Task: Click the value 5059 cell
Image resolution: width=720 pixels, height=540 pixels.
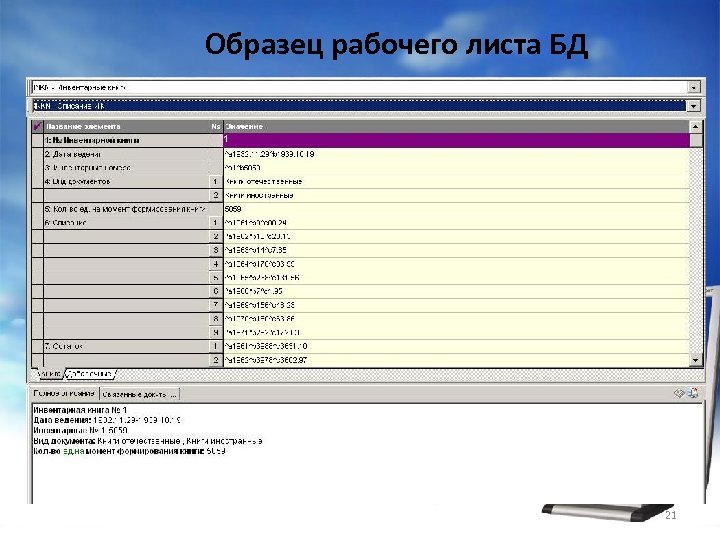Action: [x=456, y=209]
